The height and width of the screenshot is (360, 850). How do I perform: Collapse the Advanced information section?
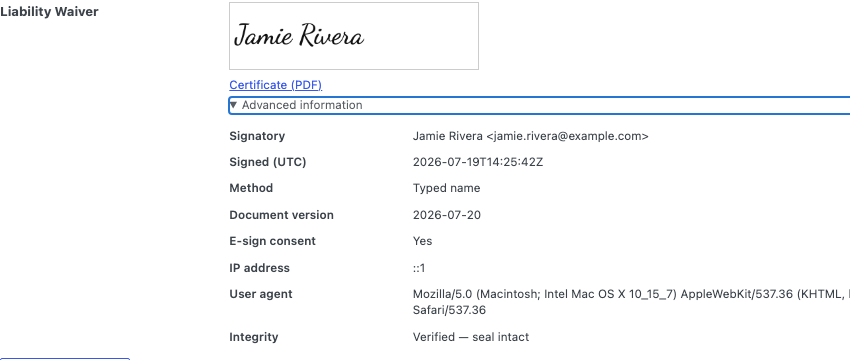coord(539,105)
